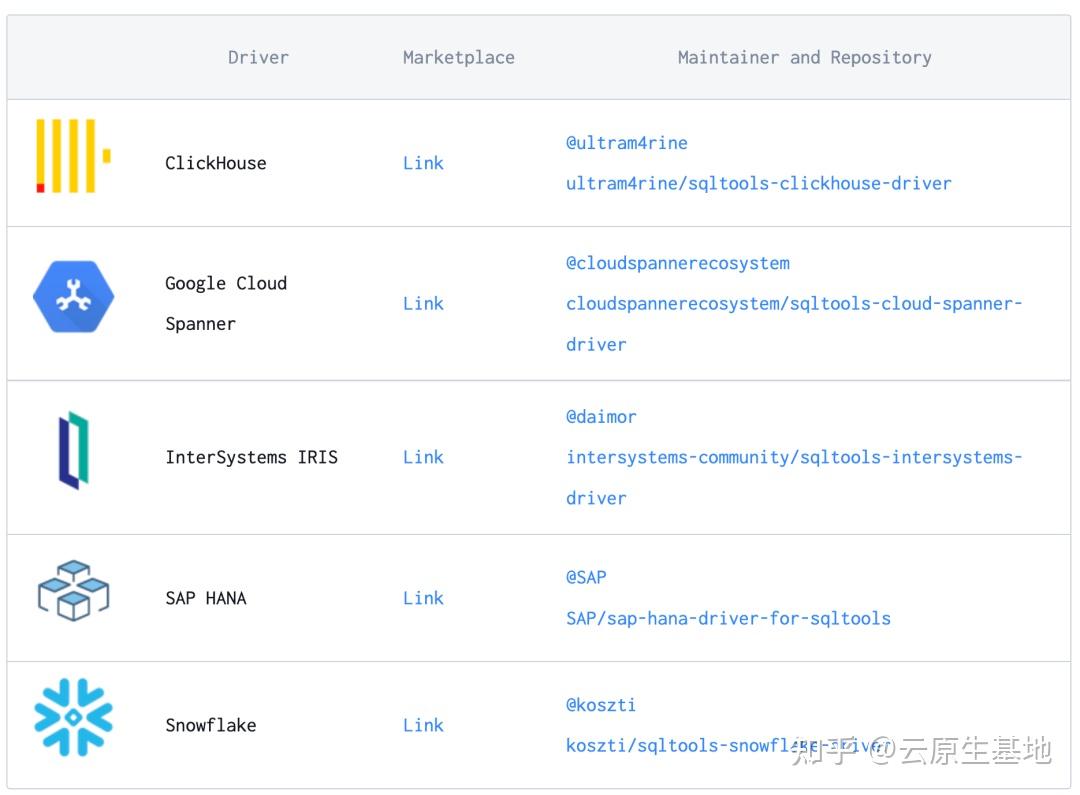Open the sqltools-intersystems-driver repository link
The image size is (1080, 795).
pyautogui.click(x=793, y=477)
